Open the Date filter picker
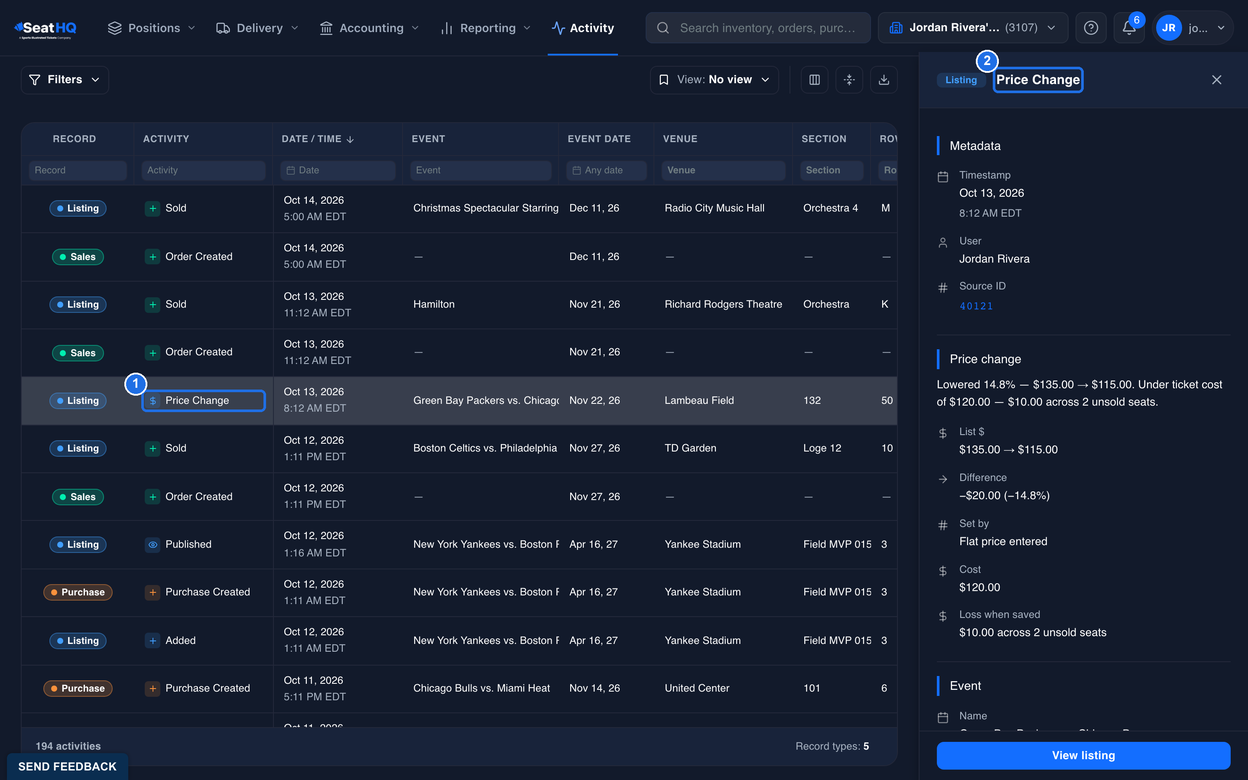Viewport: 1248px width, 780px height. (338, 170)
